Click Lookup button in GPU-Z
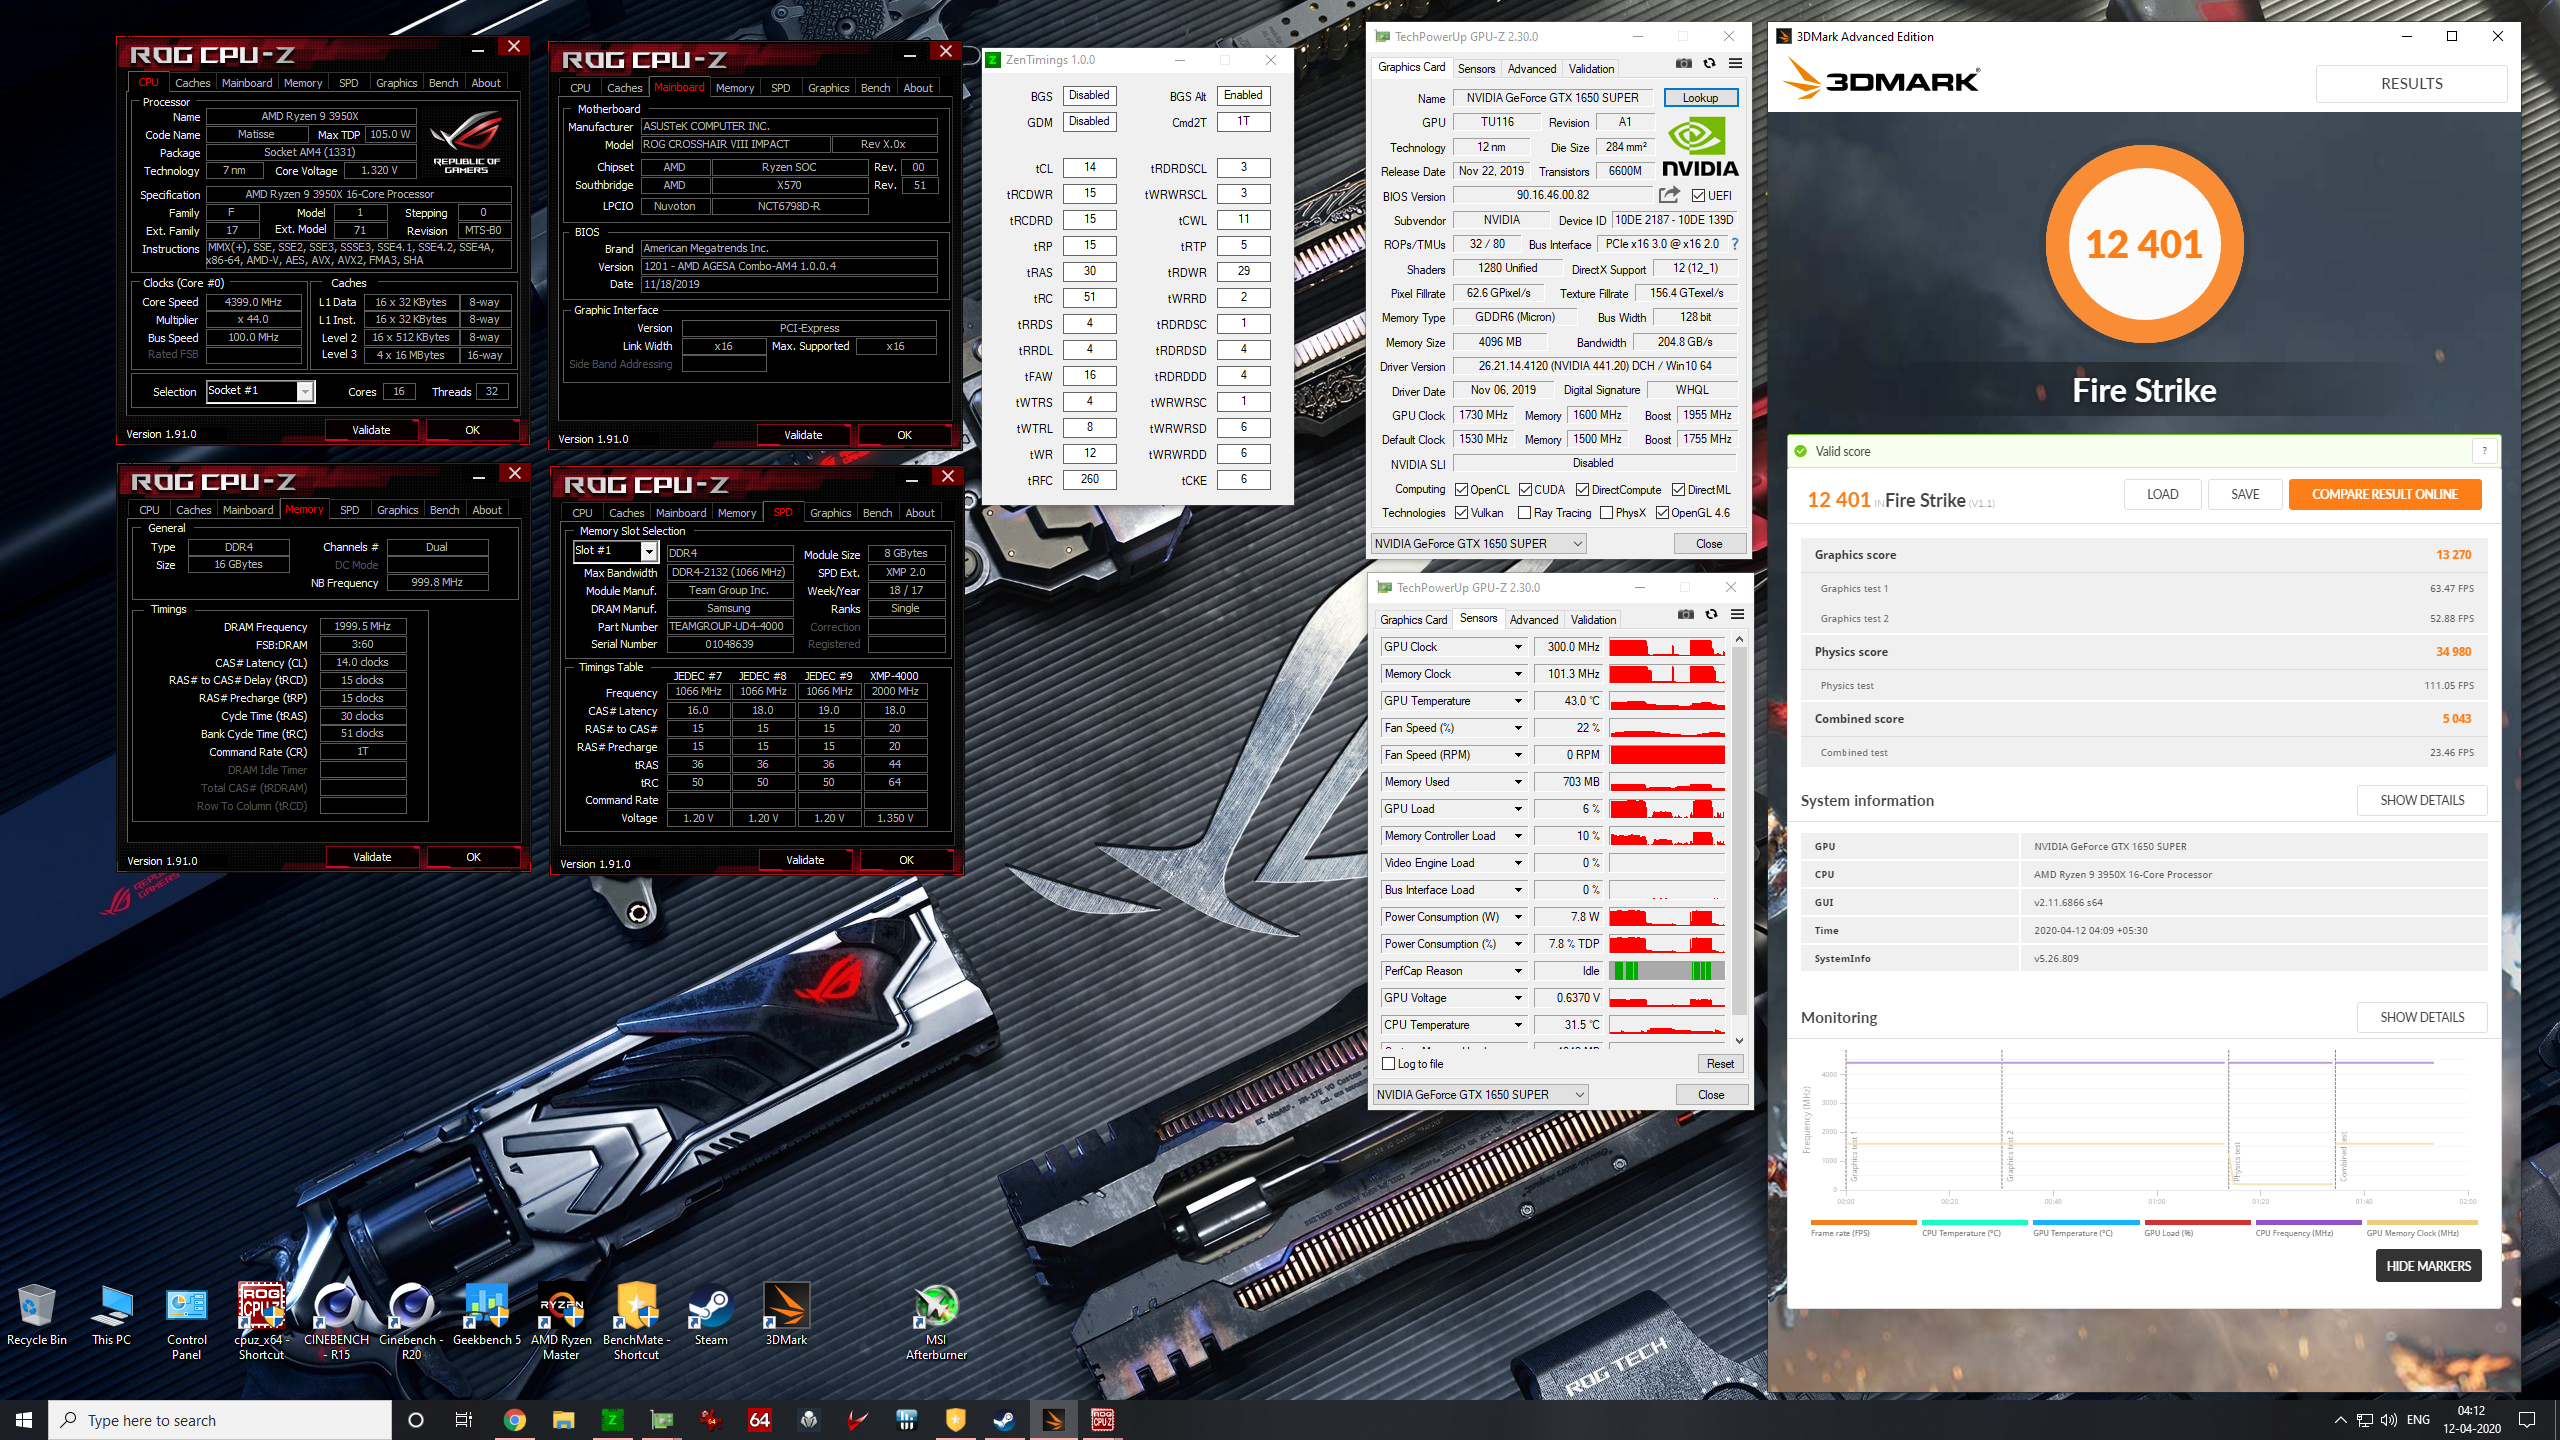Screen dimensions: 2560x1440 [x=1700, y=98]
